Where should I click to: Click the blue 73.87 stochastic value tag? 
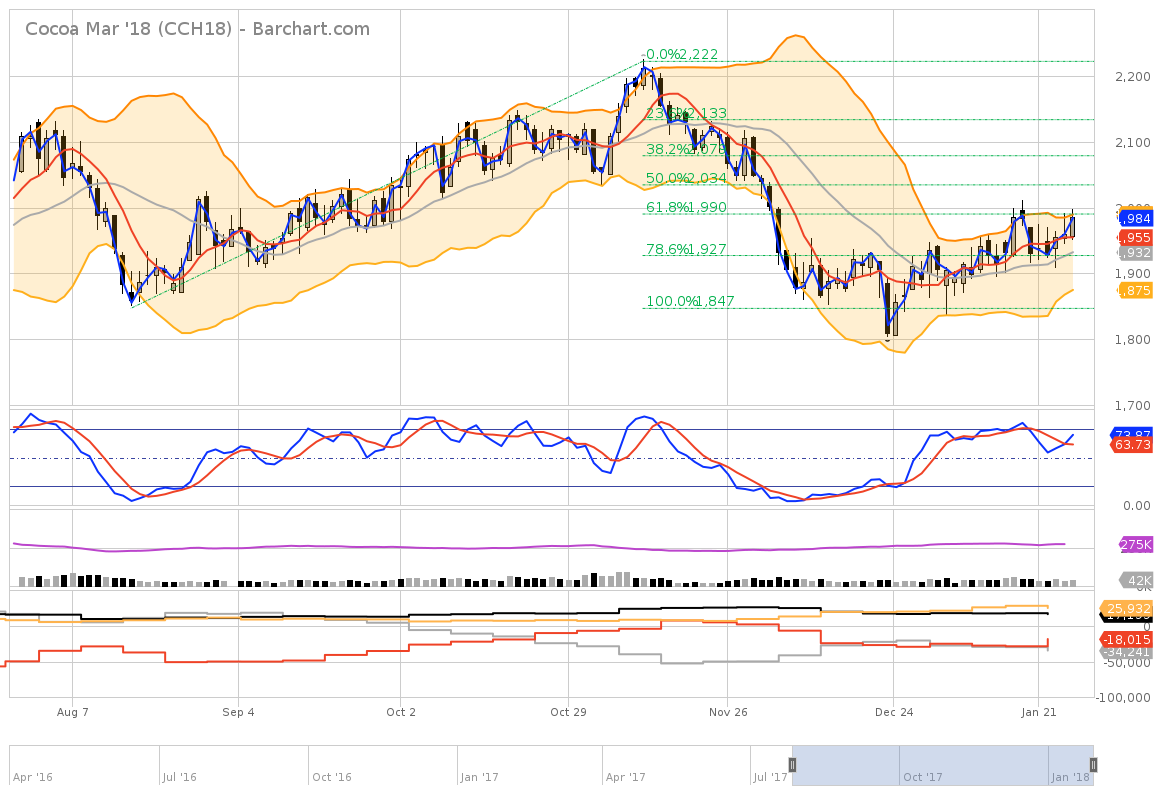point(1132,434)
